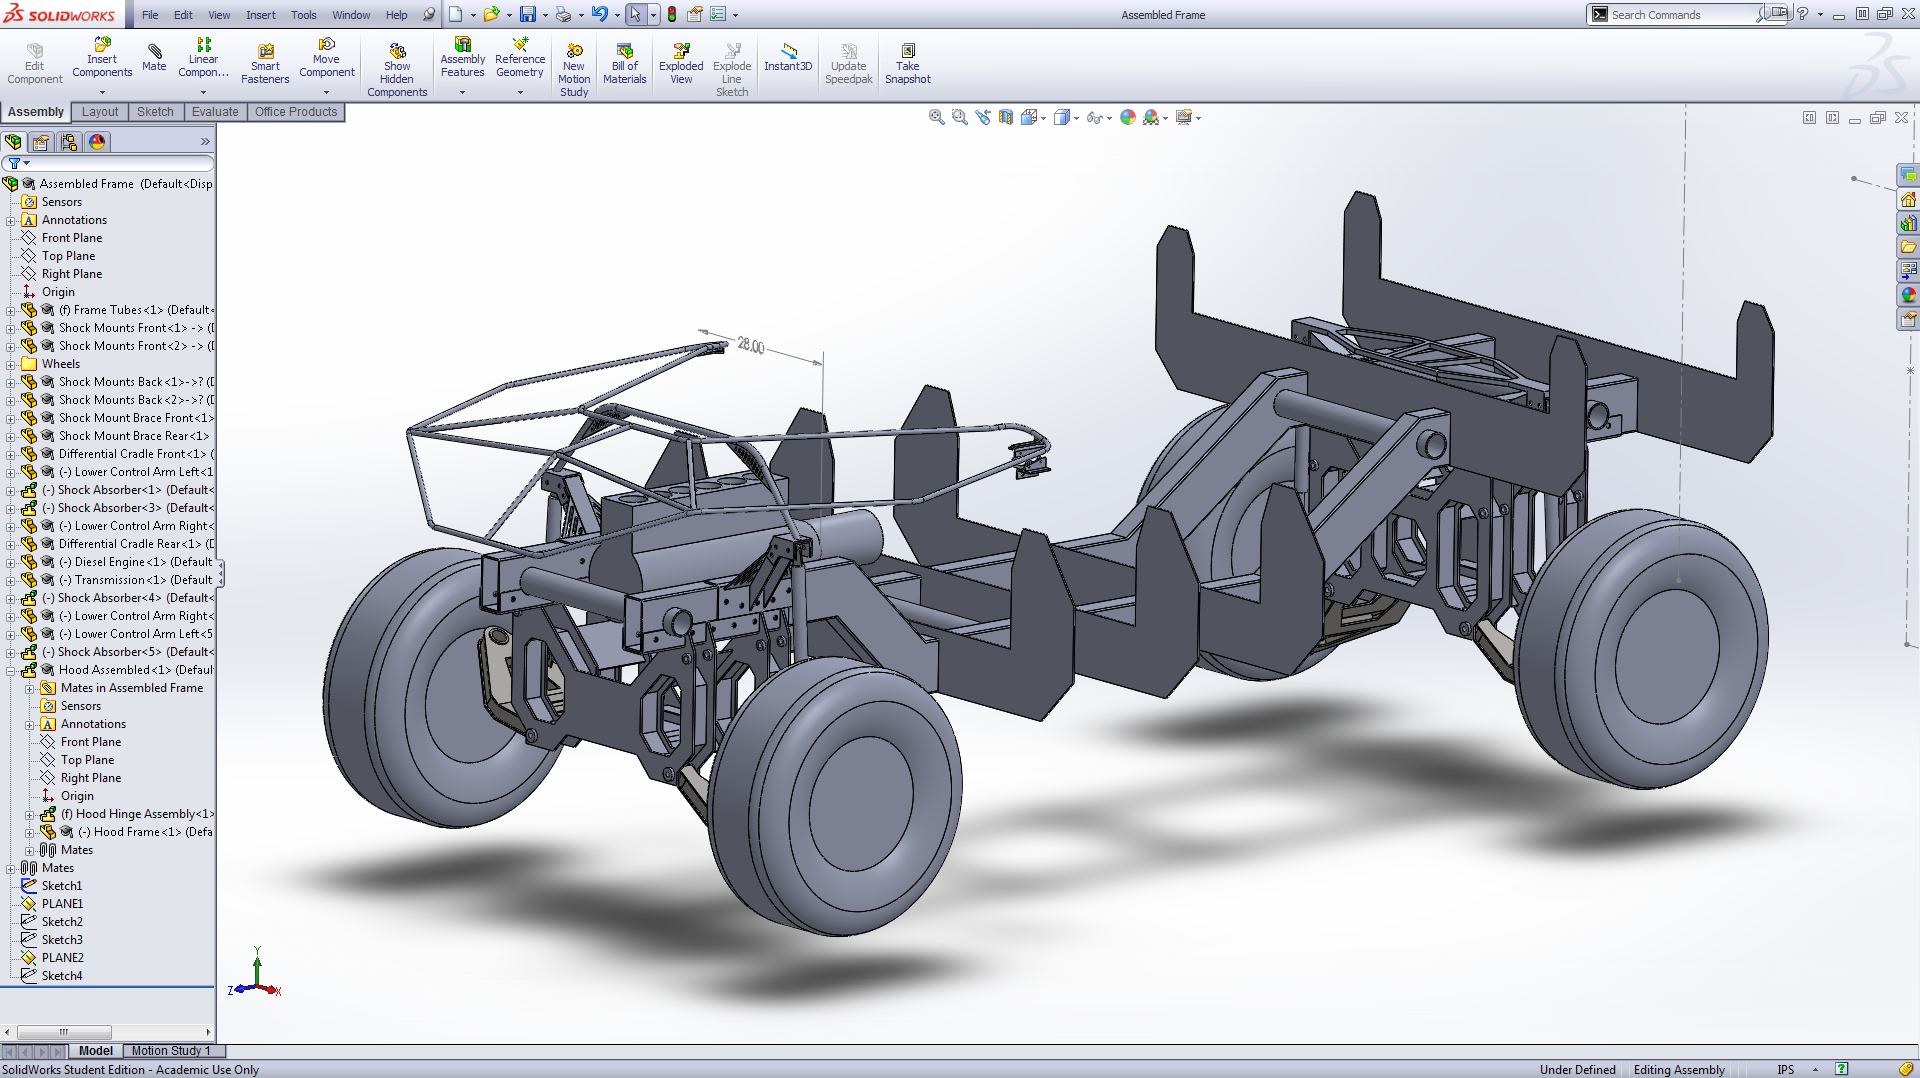
Task: Open the Save dropdown arrow
Action: (545, 15)
